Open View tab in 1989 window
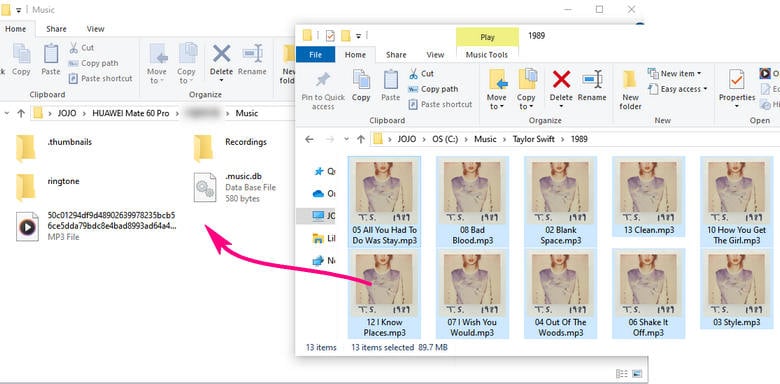This screenshot has width=780, height=384. coord(435,55)
